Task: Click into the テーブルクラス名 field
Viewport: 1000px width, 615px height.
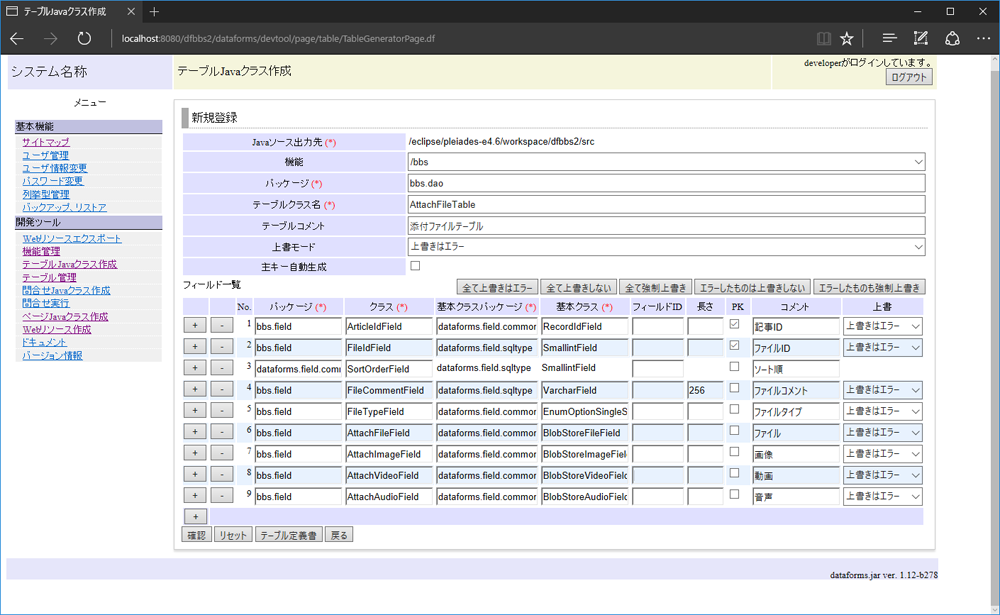Action: pyautogui.click(x=666, y=205)
